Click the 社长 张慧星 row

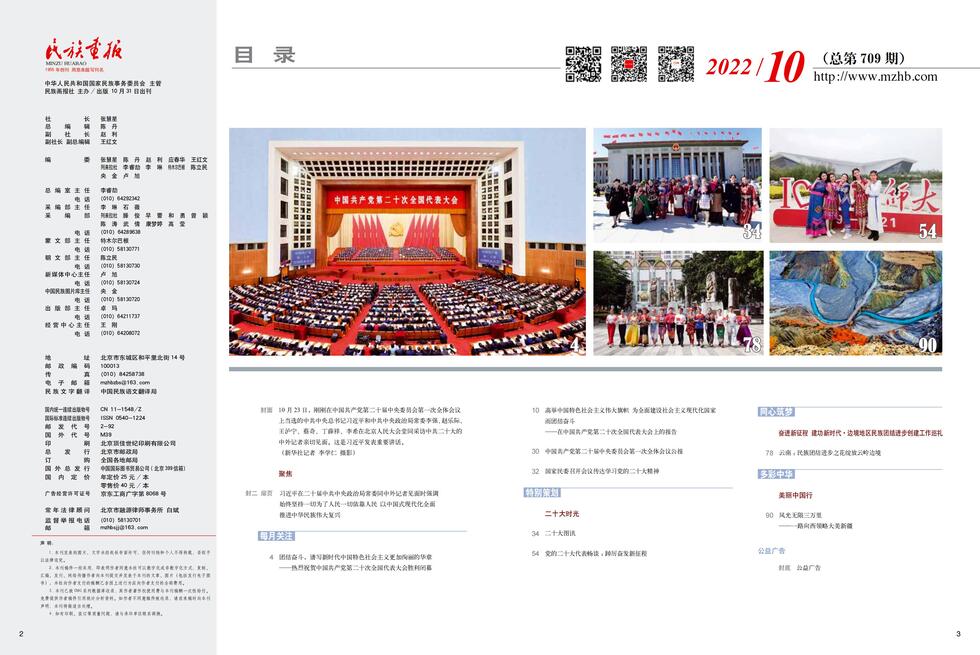[x=81, y=119]
